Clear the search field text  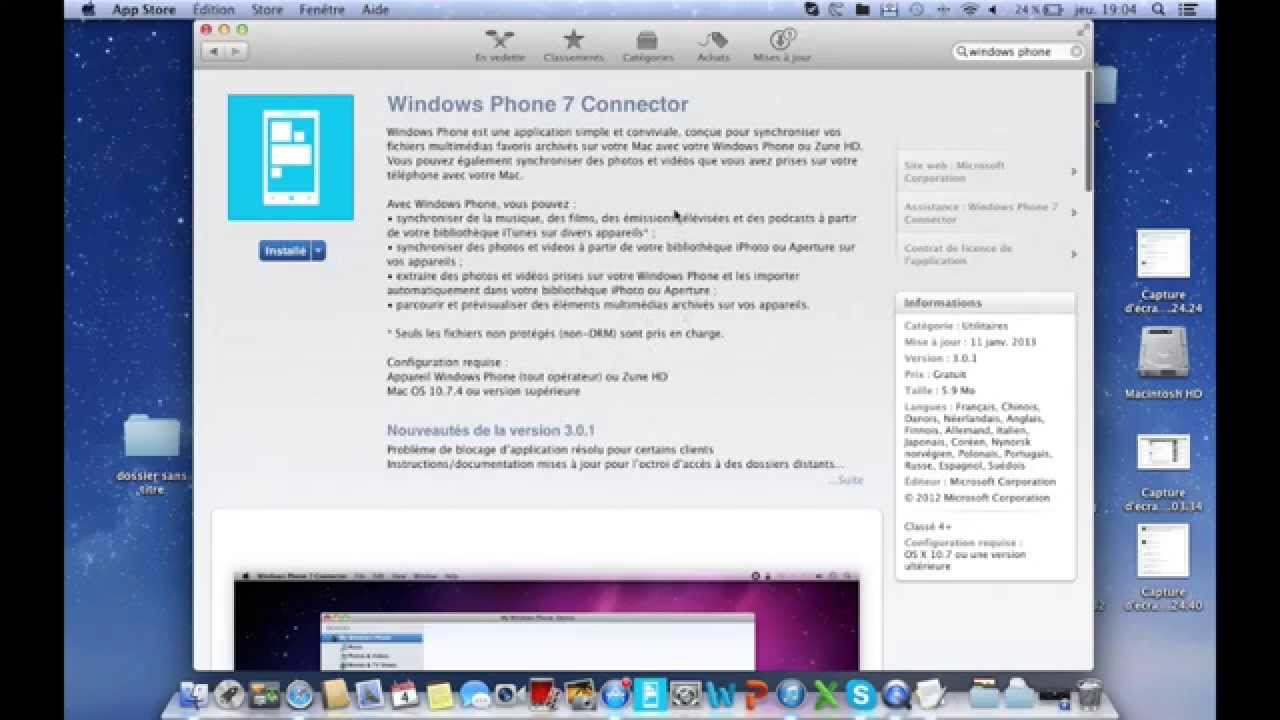point(1076,51)
